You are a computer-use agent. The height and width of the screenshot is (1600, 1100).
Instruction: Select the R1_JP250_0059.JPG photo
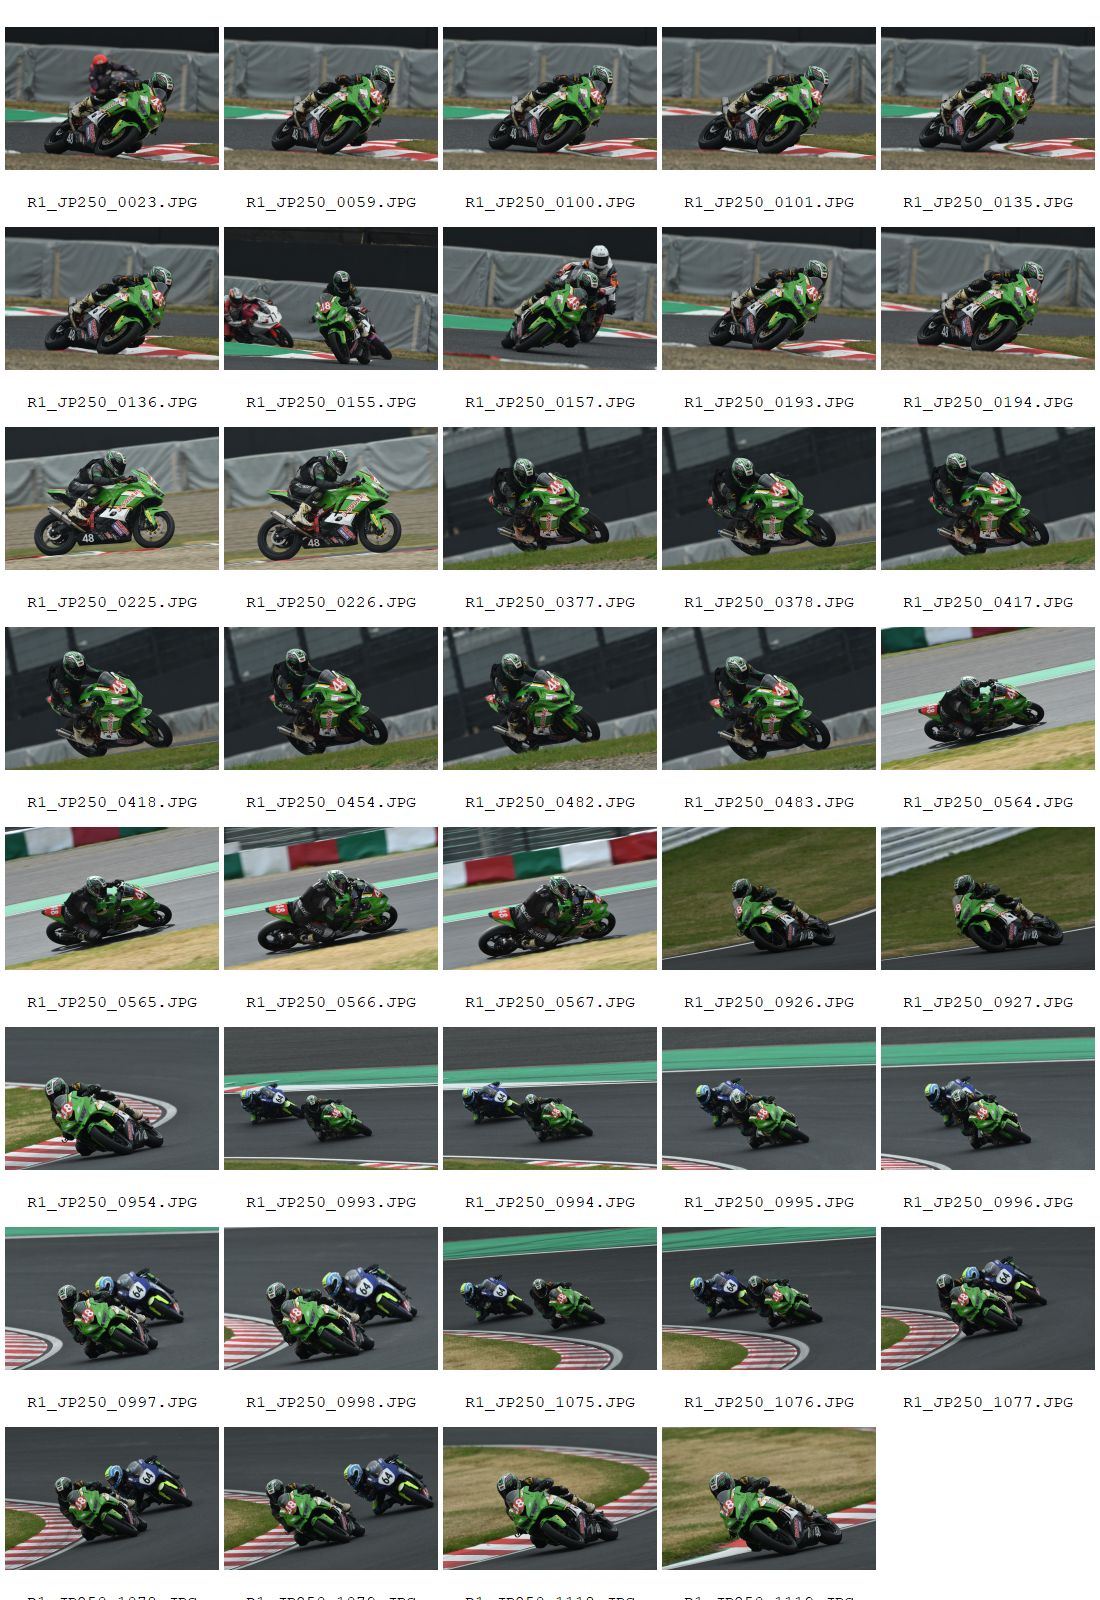331,98
